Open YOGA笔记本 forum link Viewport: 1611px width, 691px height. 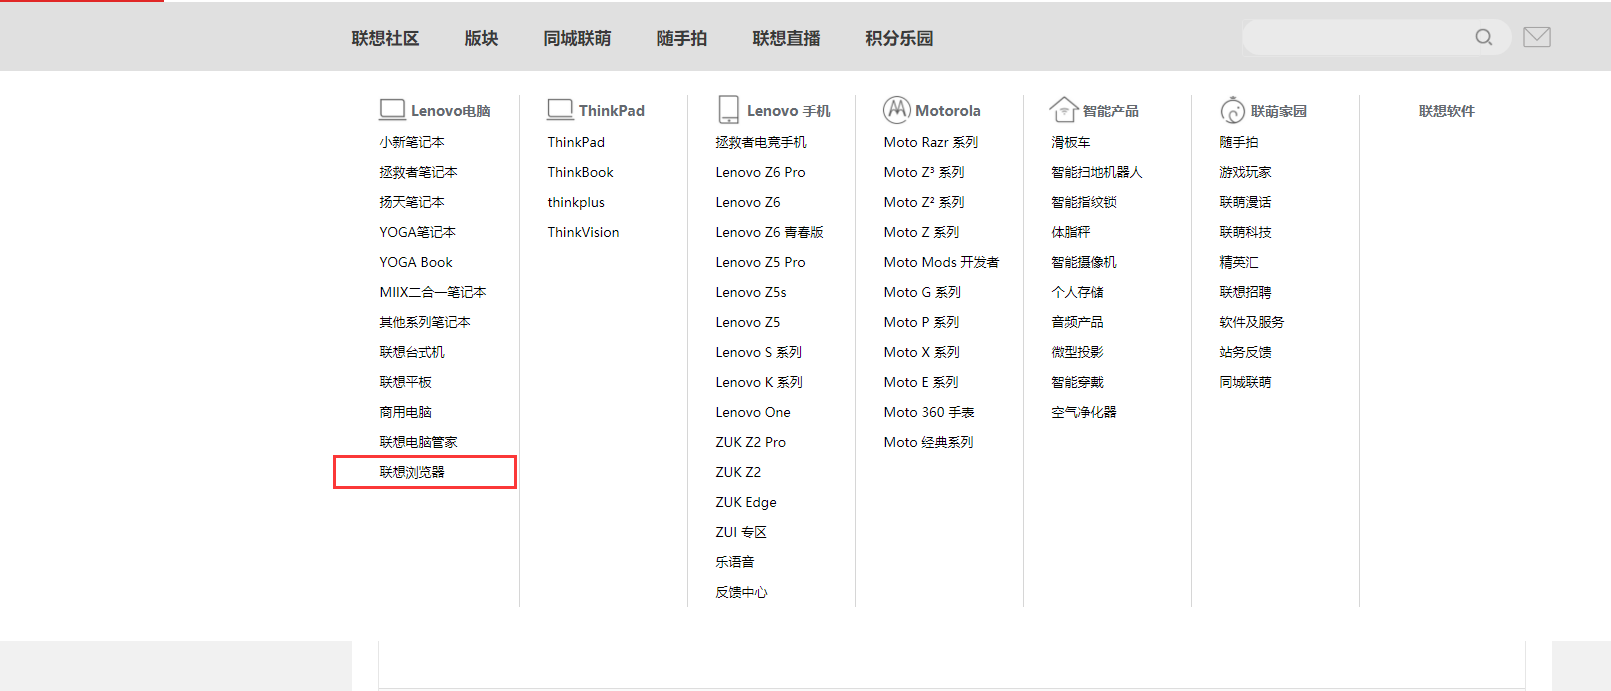417,232
